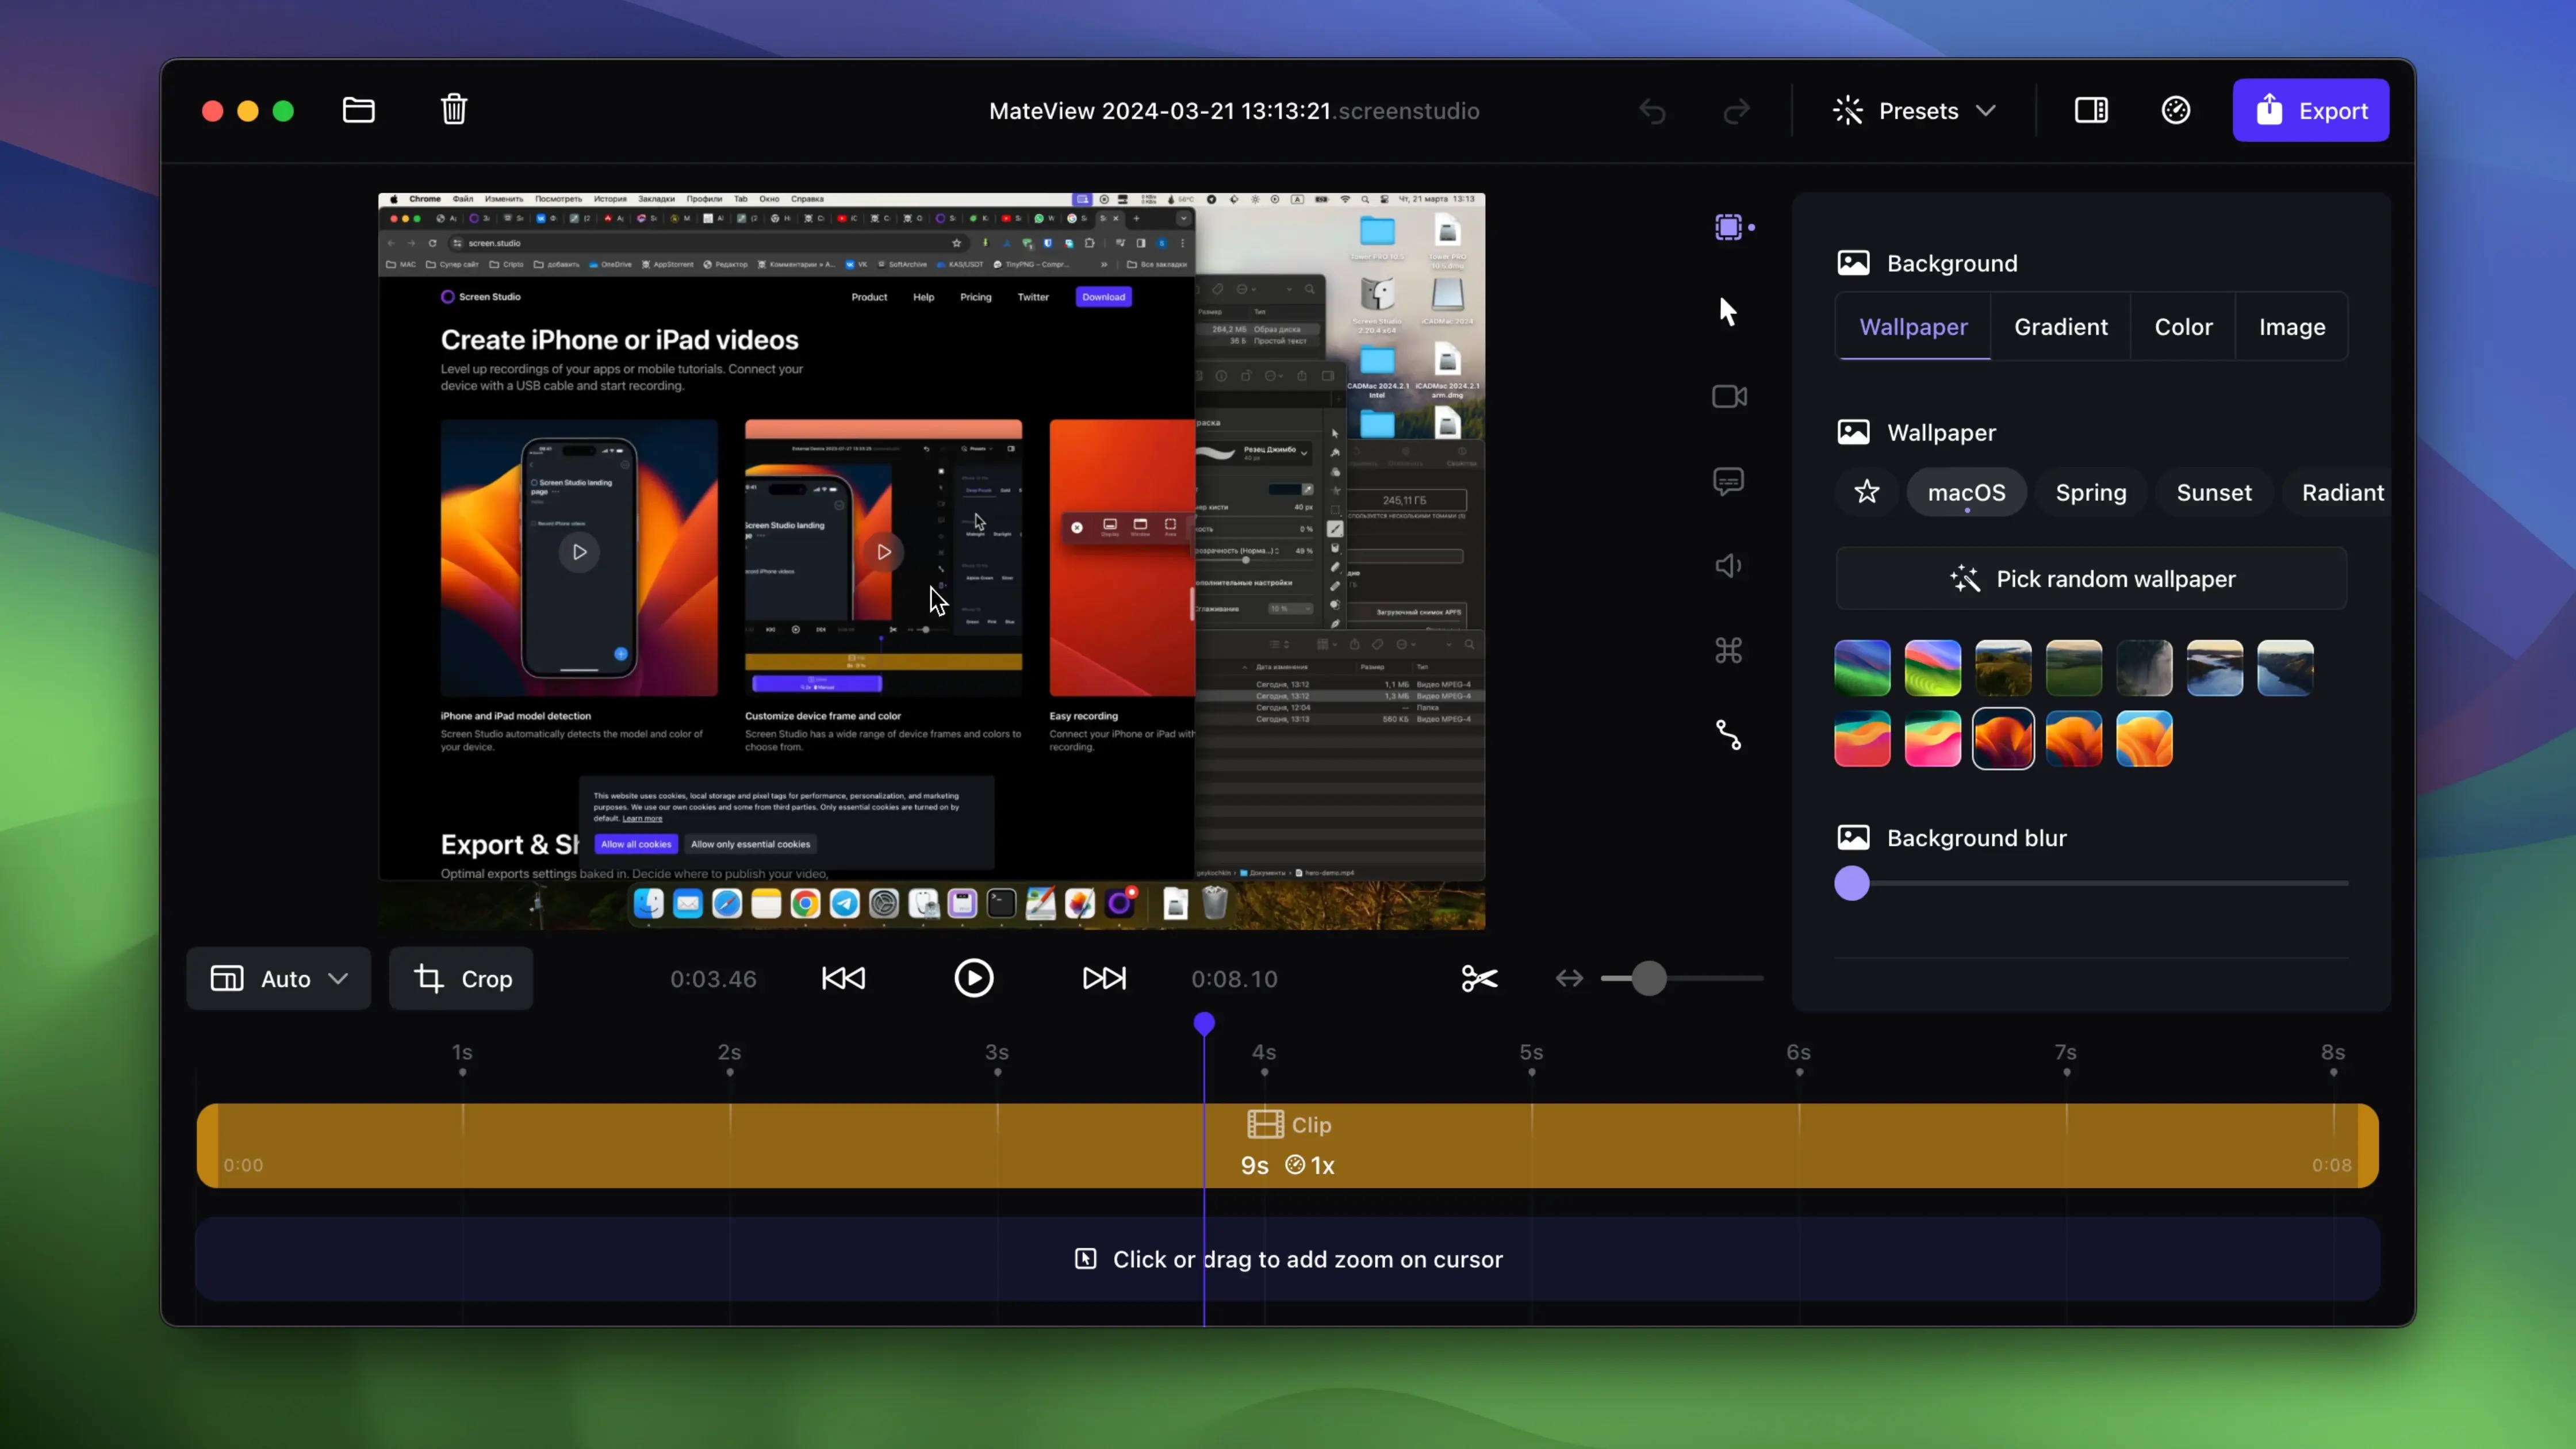
Task: Open the Auto aspect ratio dropdown
Action: 278,978
